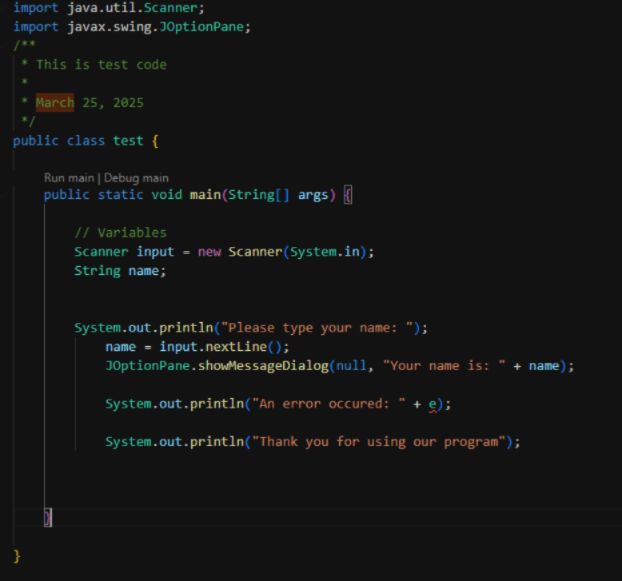Click the final closing brace of class test
622x581 pixels.
pos(17,556)
